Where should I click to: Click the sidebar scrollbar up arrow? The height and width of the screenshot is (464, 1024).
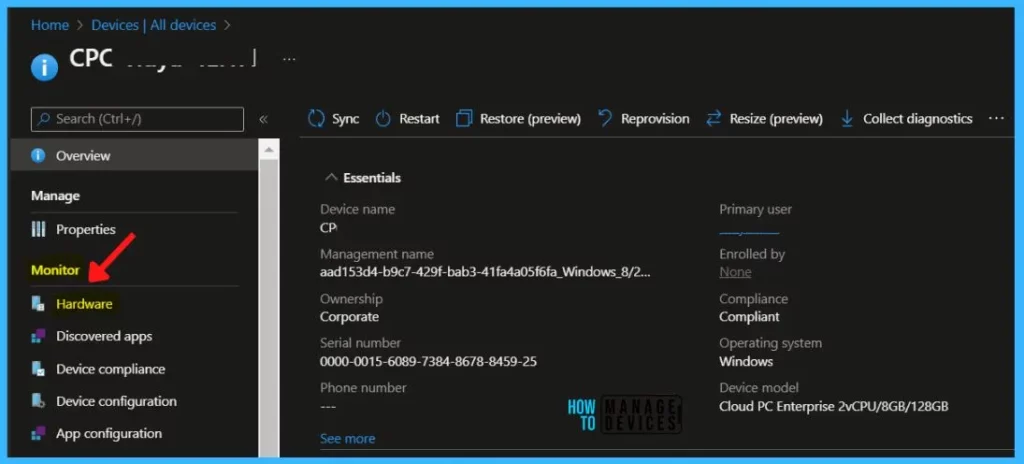click(x=268, y=150)
